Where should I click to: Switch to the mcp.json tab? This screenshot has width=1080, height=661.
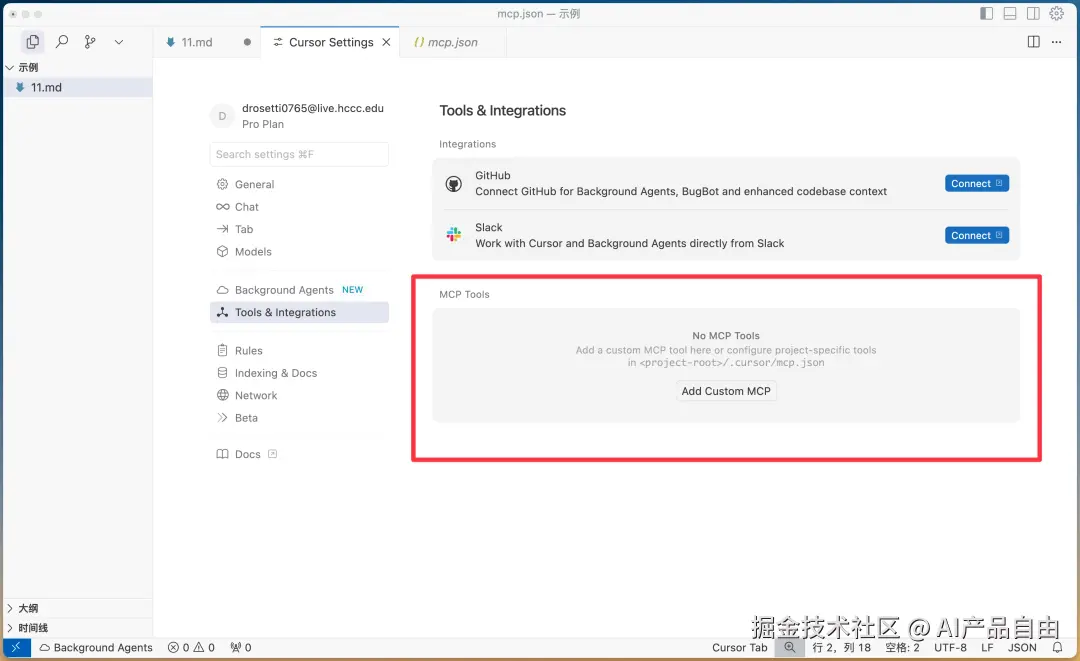coord(453,42)
